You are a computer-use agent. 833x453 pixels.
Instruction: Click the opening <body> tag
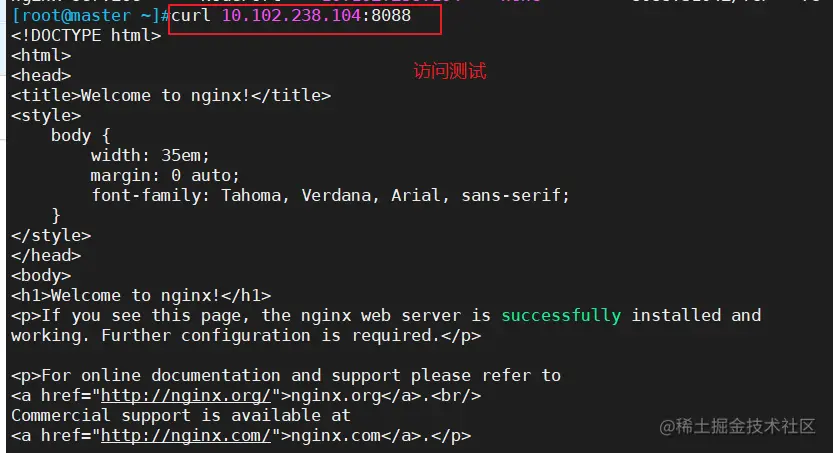[41, 276]
